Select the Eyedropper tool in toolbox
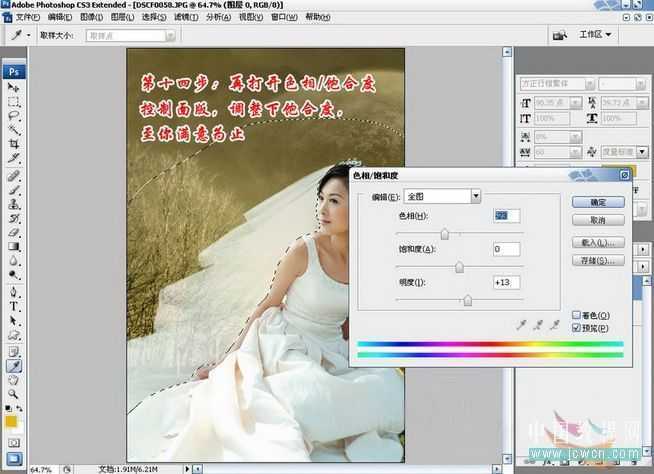654x474 pixels. [14, 366]
